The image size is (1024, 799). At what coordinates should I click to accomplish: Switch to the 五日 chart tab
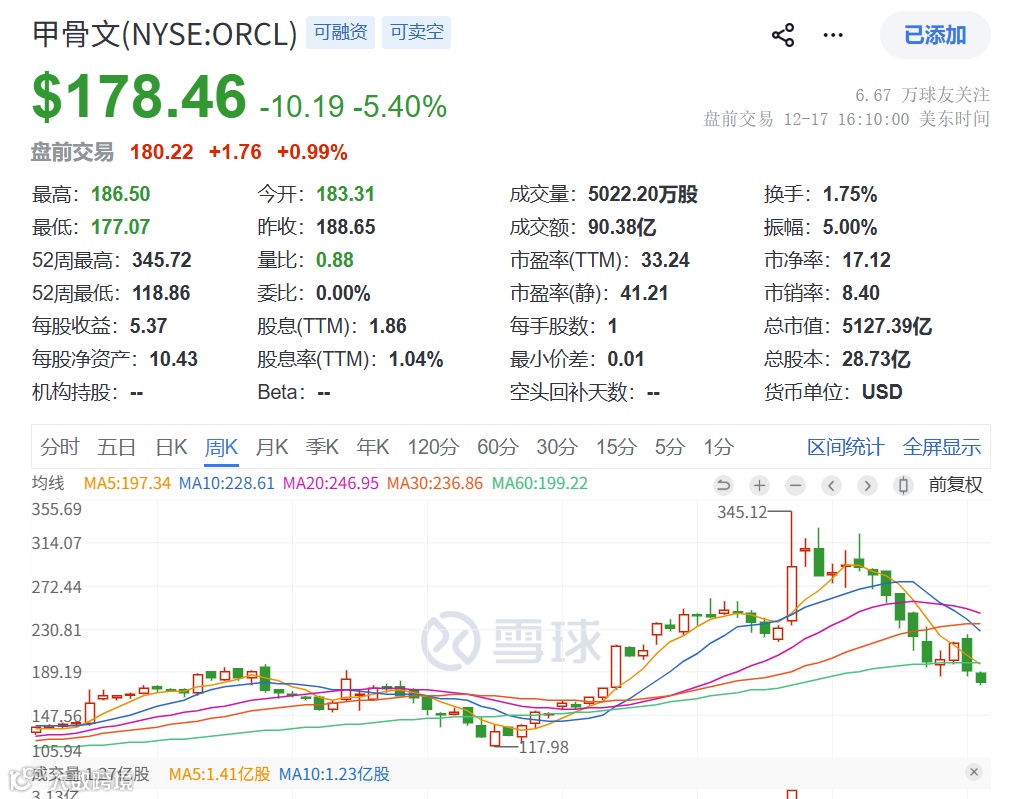(116, 447)
